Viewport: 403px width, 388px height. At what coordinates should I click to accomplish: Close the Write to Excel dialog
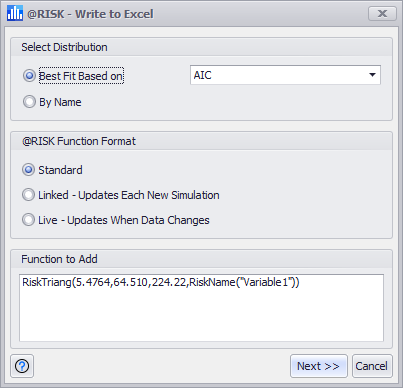[382, 13]
